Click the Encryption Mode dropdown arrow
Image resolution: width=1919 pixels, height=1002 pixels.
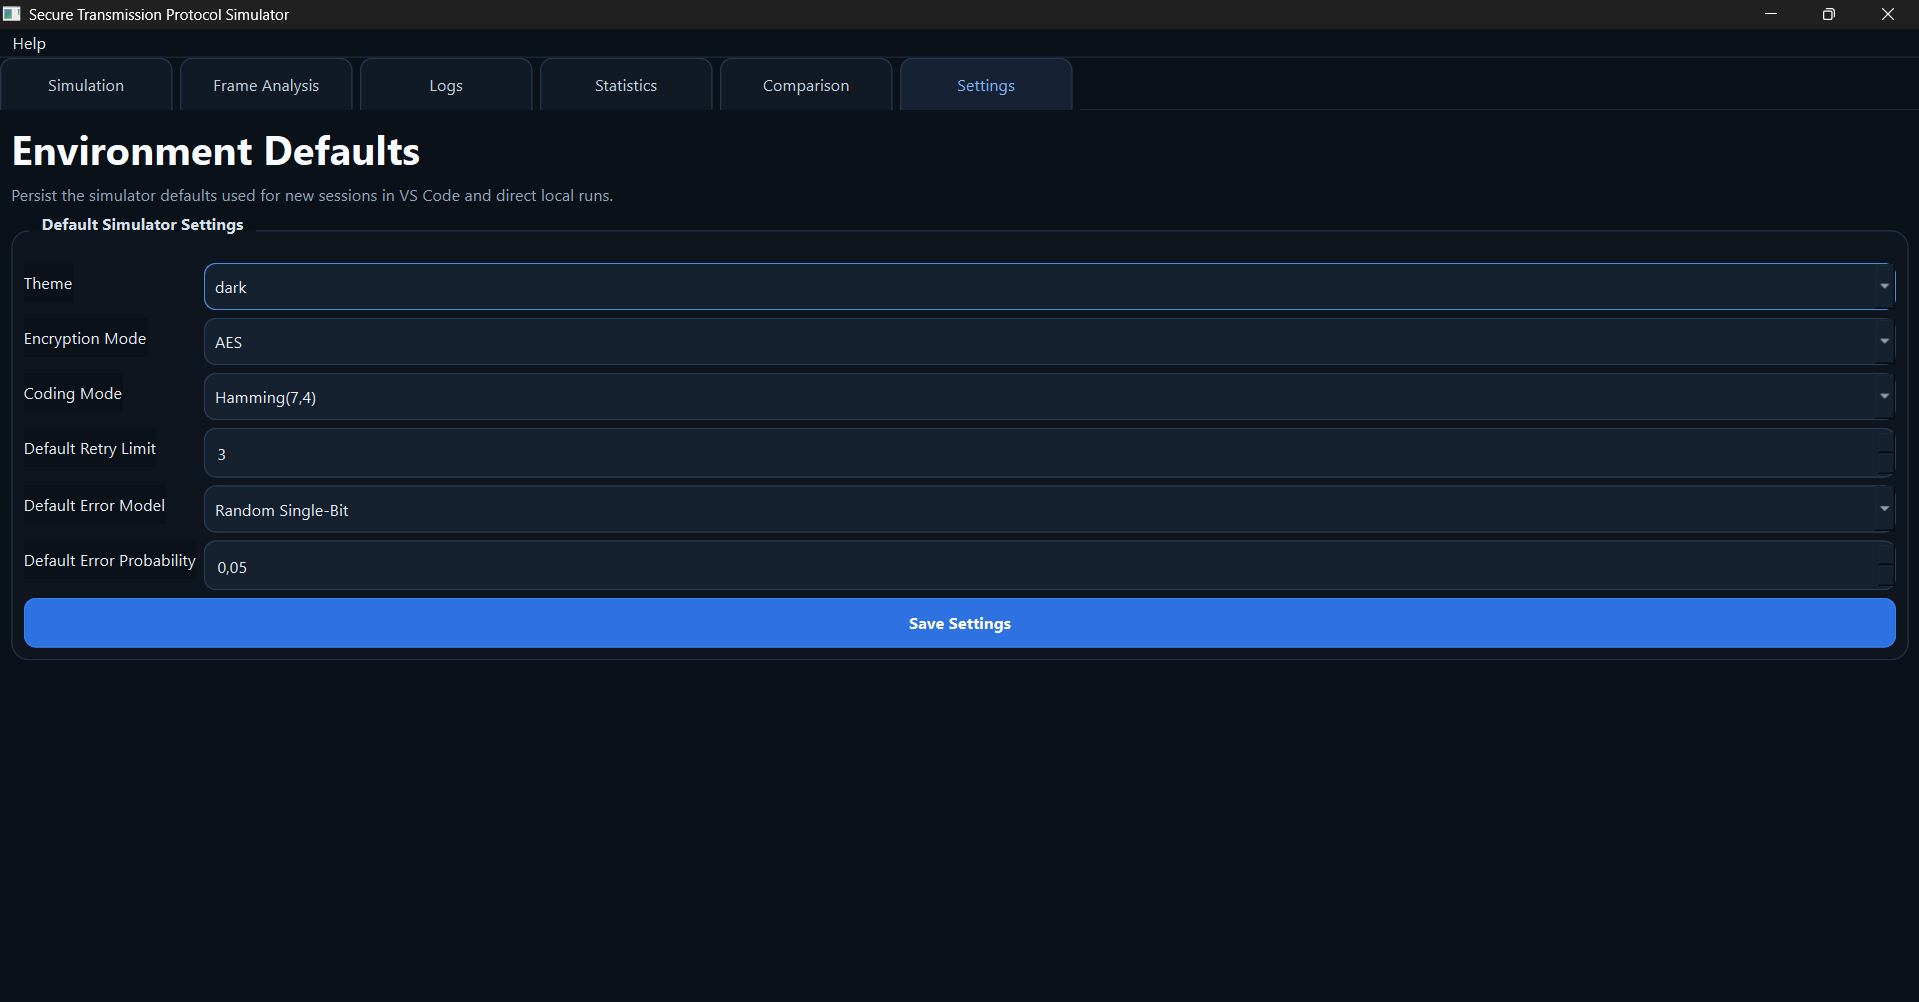(1884, 342)
